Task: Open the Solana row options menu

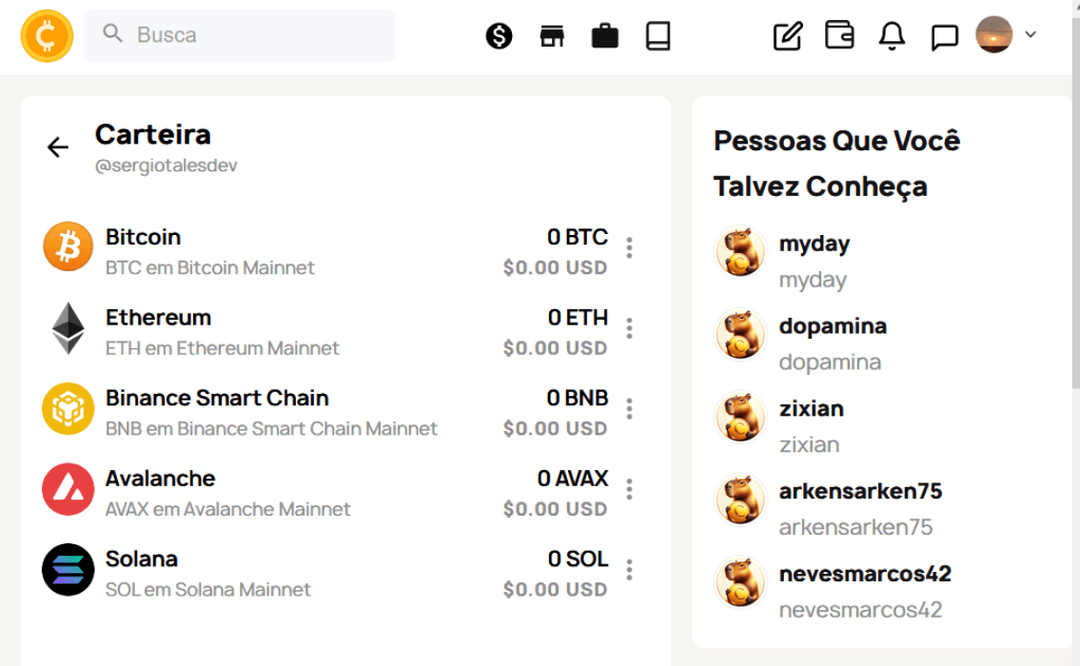Action: (629, 570)
